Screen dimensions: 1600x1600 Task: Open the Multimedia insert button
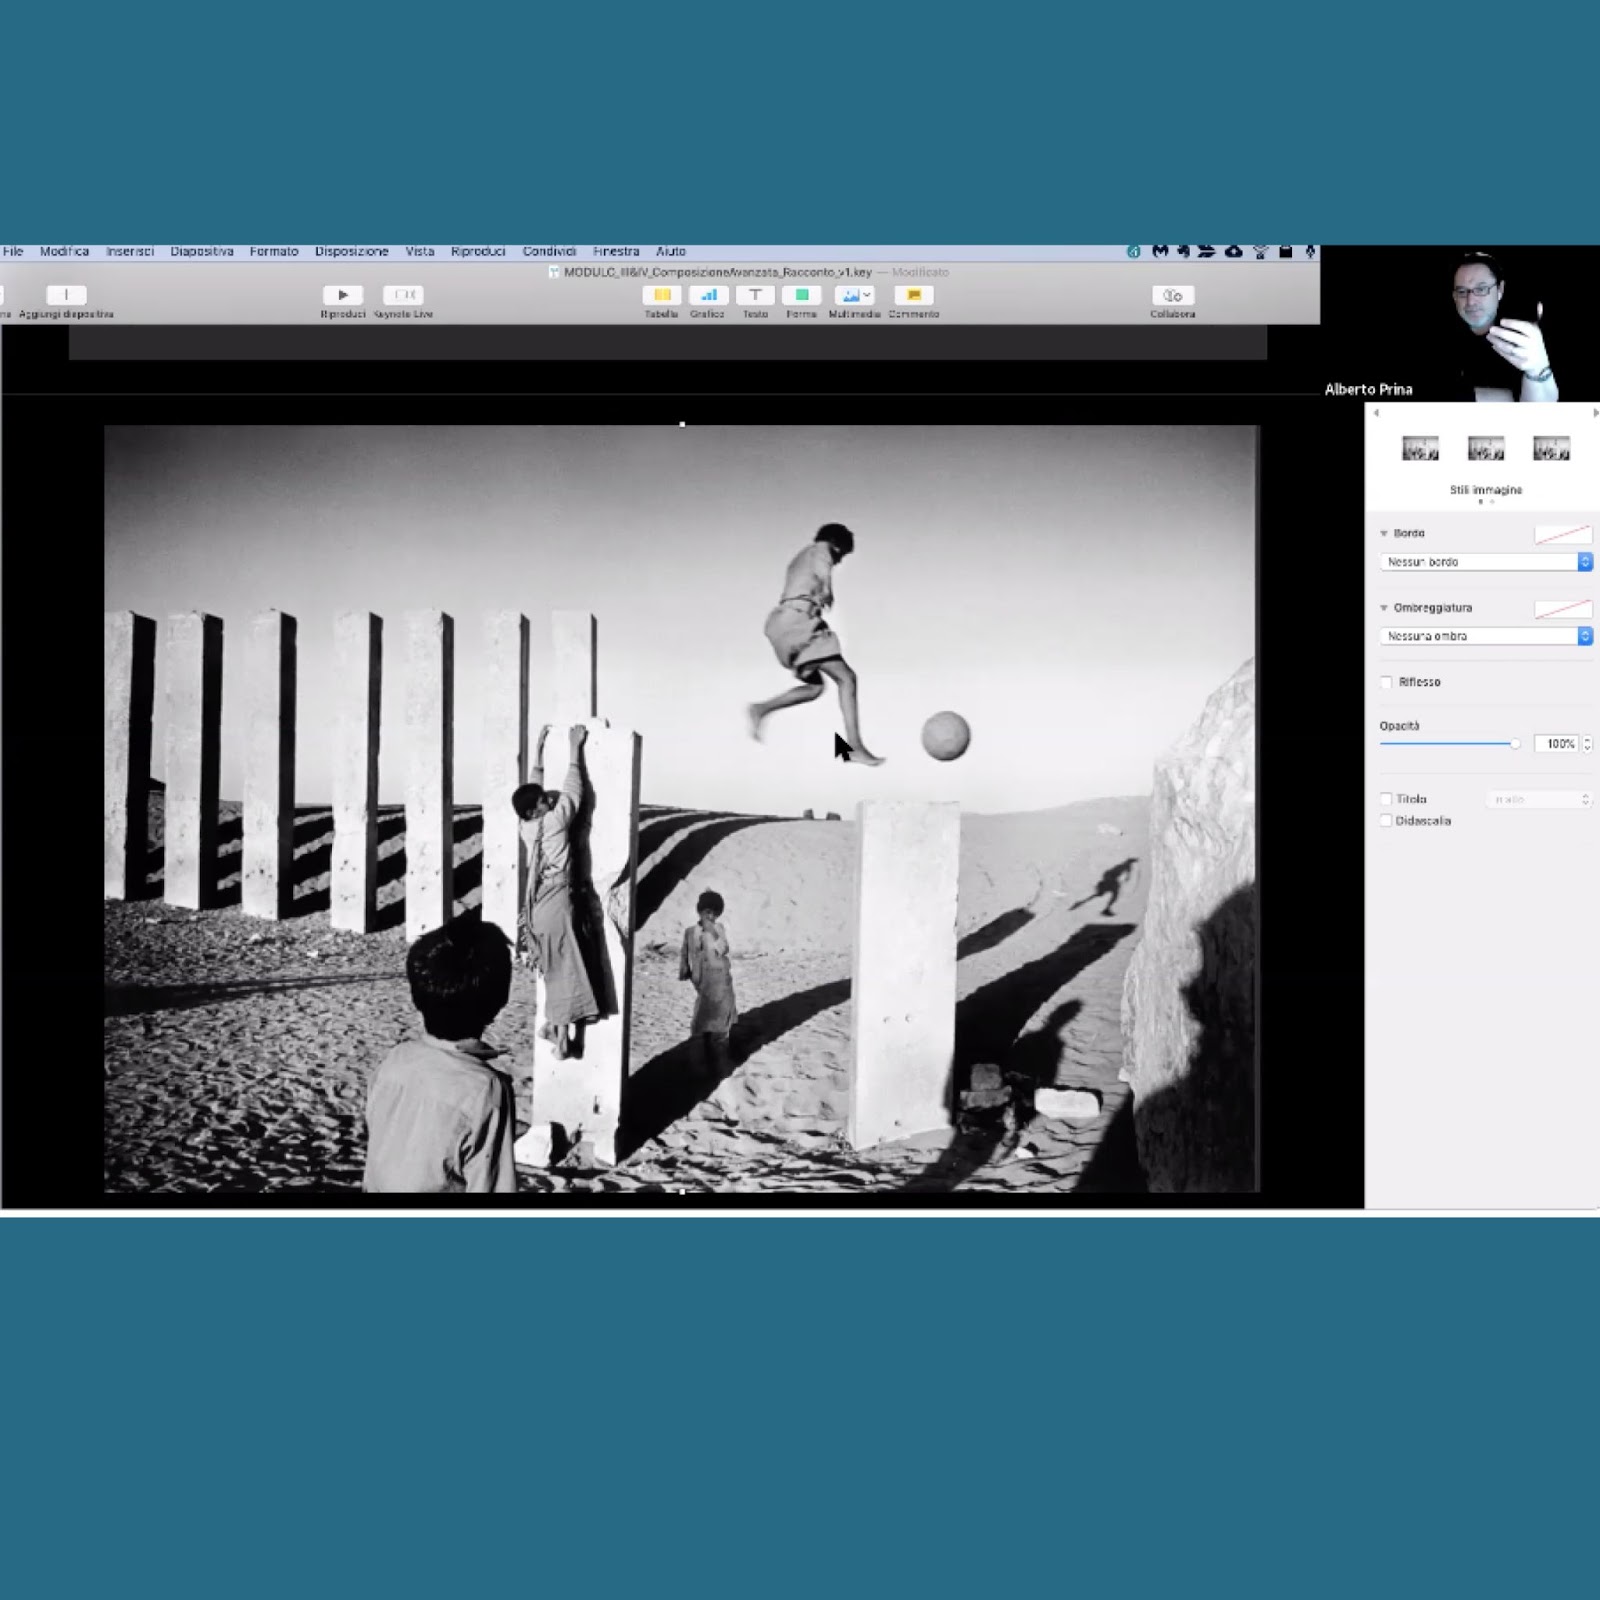coord(854,295)
